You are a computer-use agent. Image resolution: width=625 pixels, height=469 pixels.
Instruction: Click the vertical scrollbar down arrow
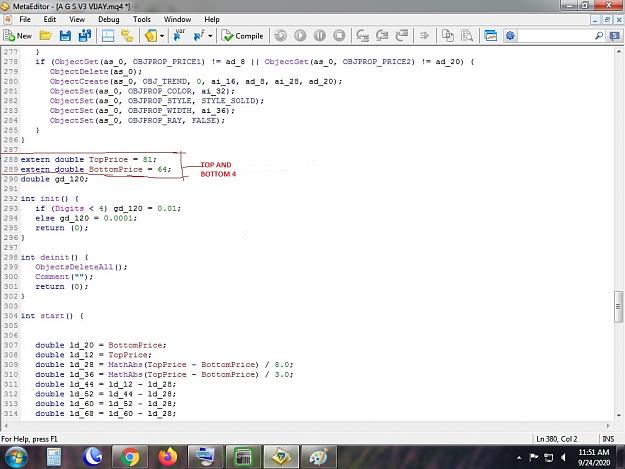(x=619, y=415)
